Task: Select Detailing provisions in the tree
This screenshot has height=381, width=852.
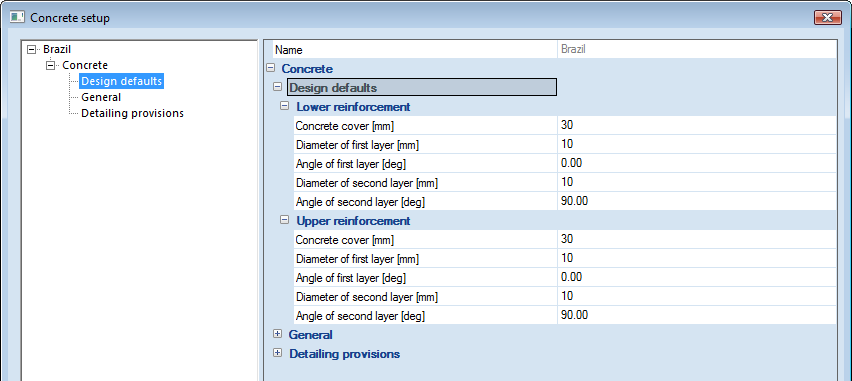Action: [x=132, y=114]
